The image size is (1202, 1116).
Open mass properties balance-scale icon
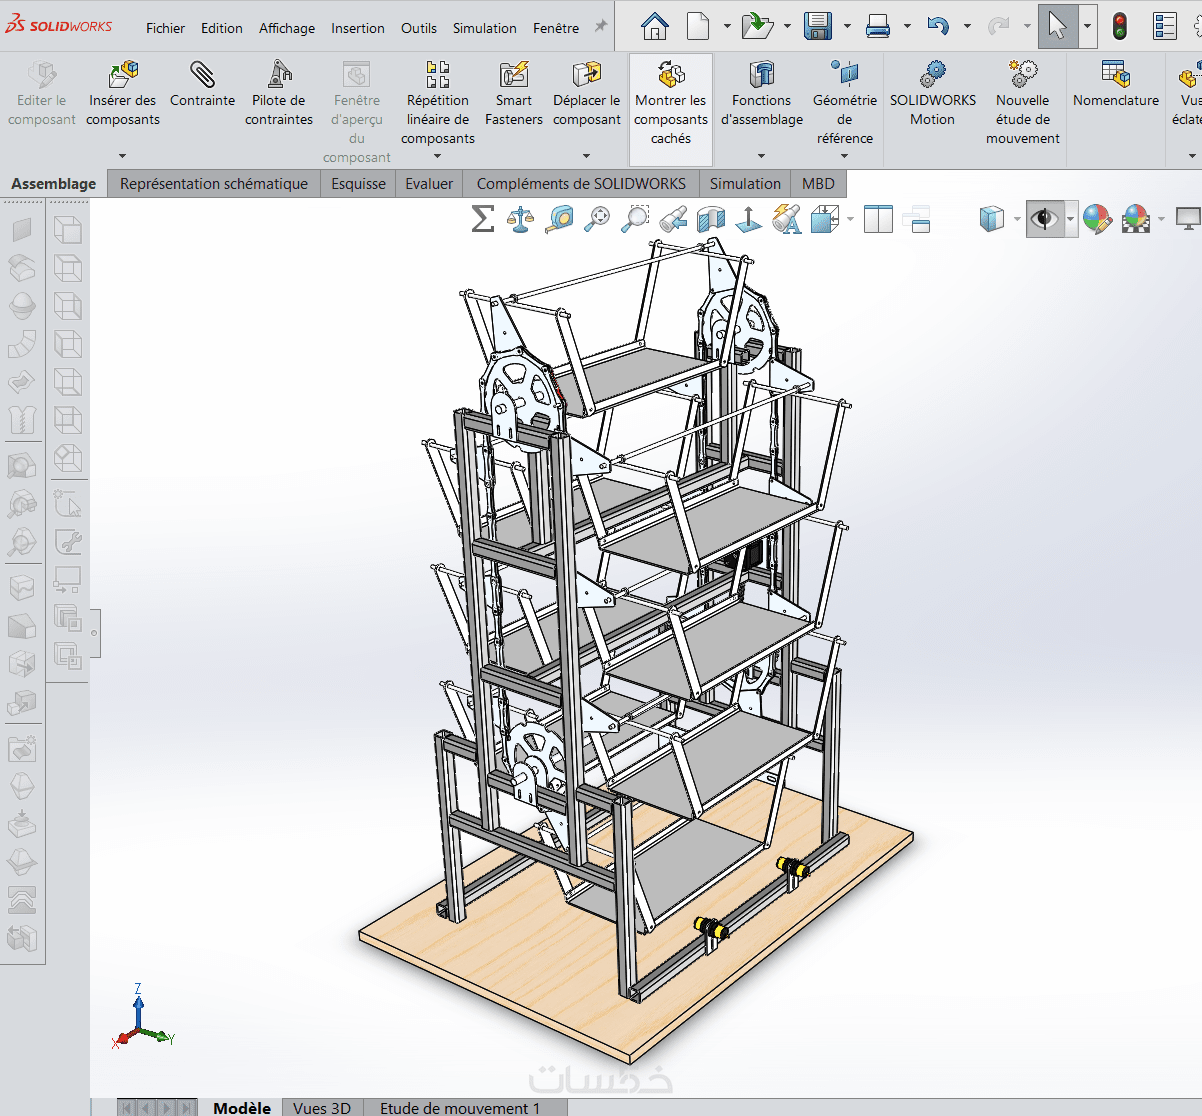click(x=520, y=219)
